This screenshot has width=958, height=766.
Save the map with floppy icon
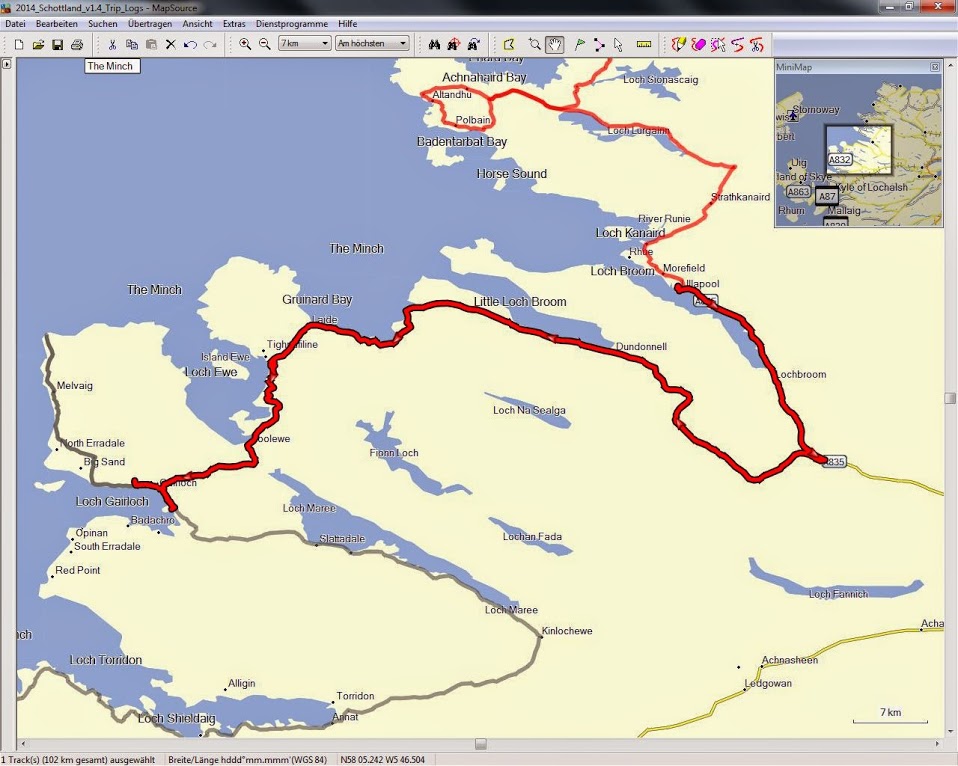57,44
